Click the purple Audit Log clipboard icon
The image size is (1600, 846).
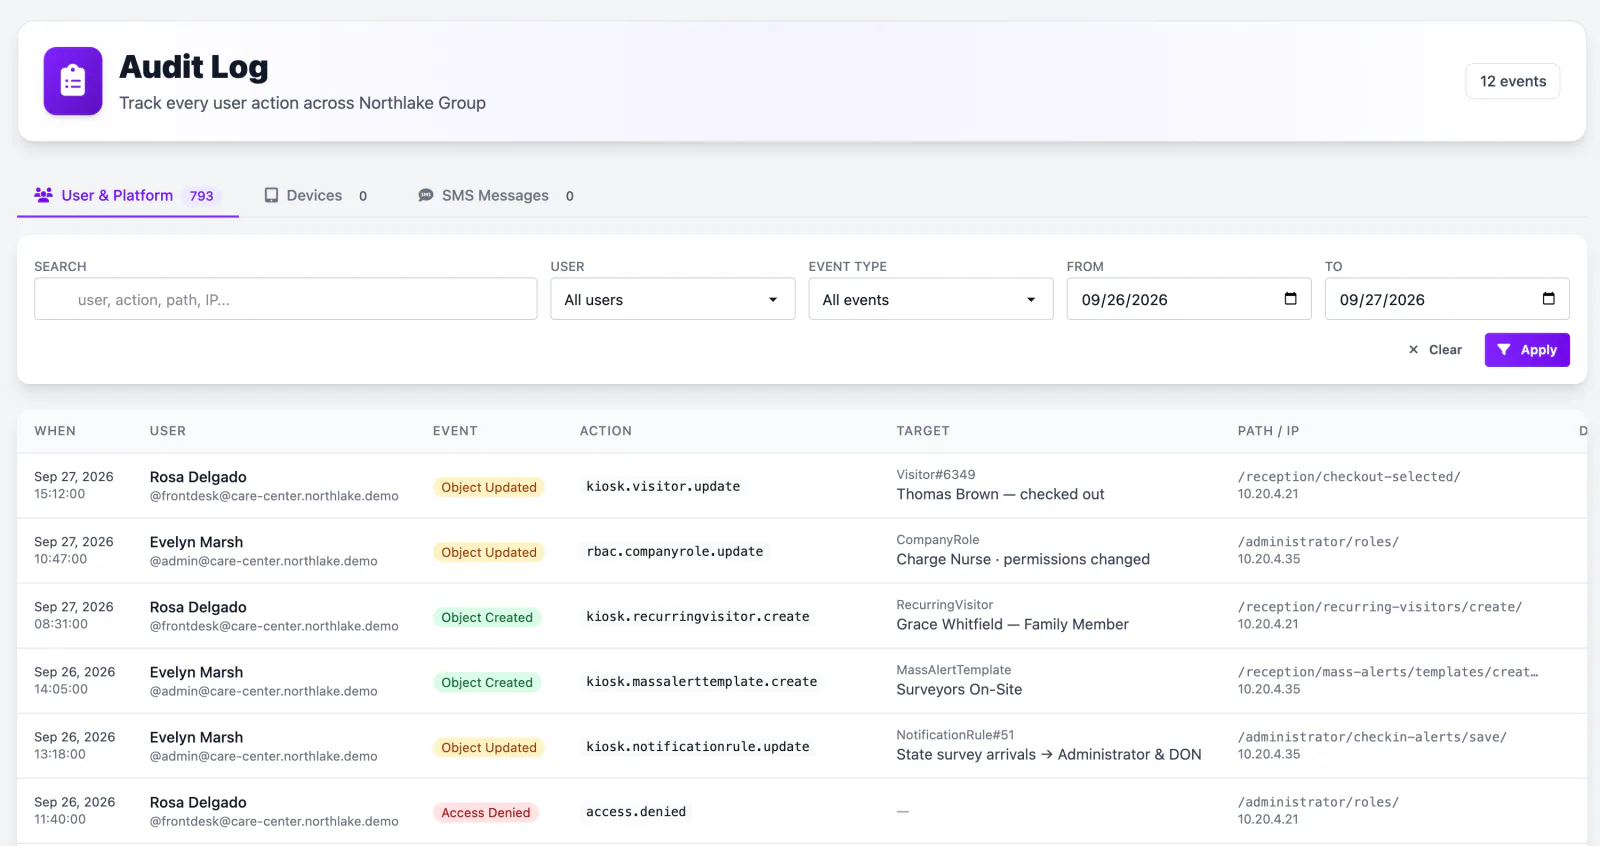click(73, 81)
